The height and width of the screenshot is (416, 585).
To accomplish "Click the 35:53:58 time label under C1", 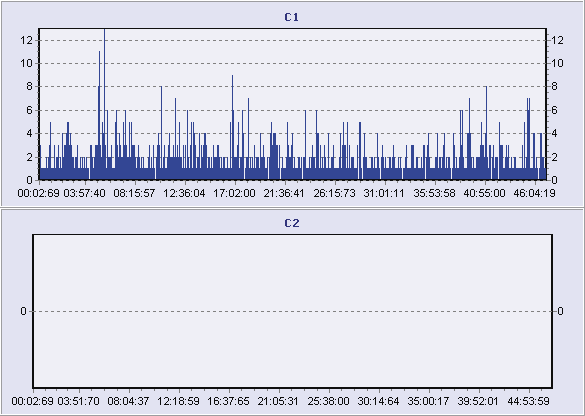I will coord(434,193).
